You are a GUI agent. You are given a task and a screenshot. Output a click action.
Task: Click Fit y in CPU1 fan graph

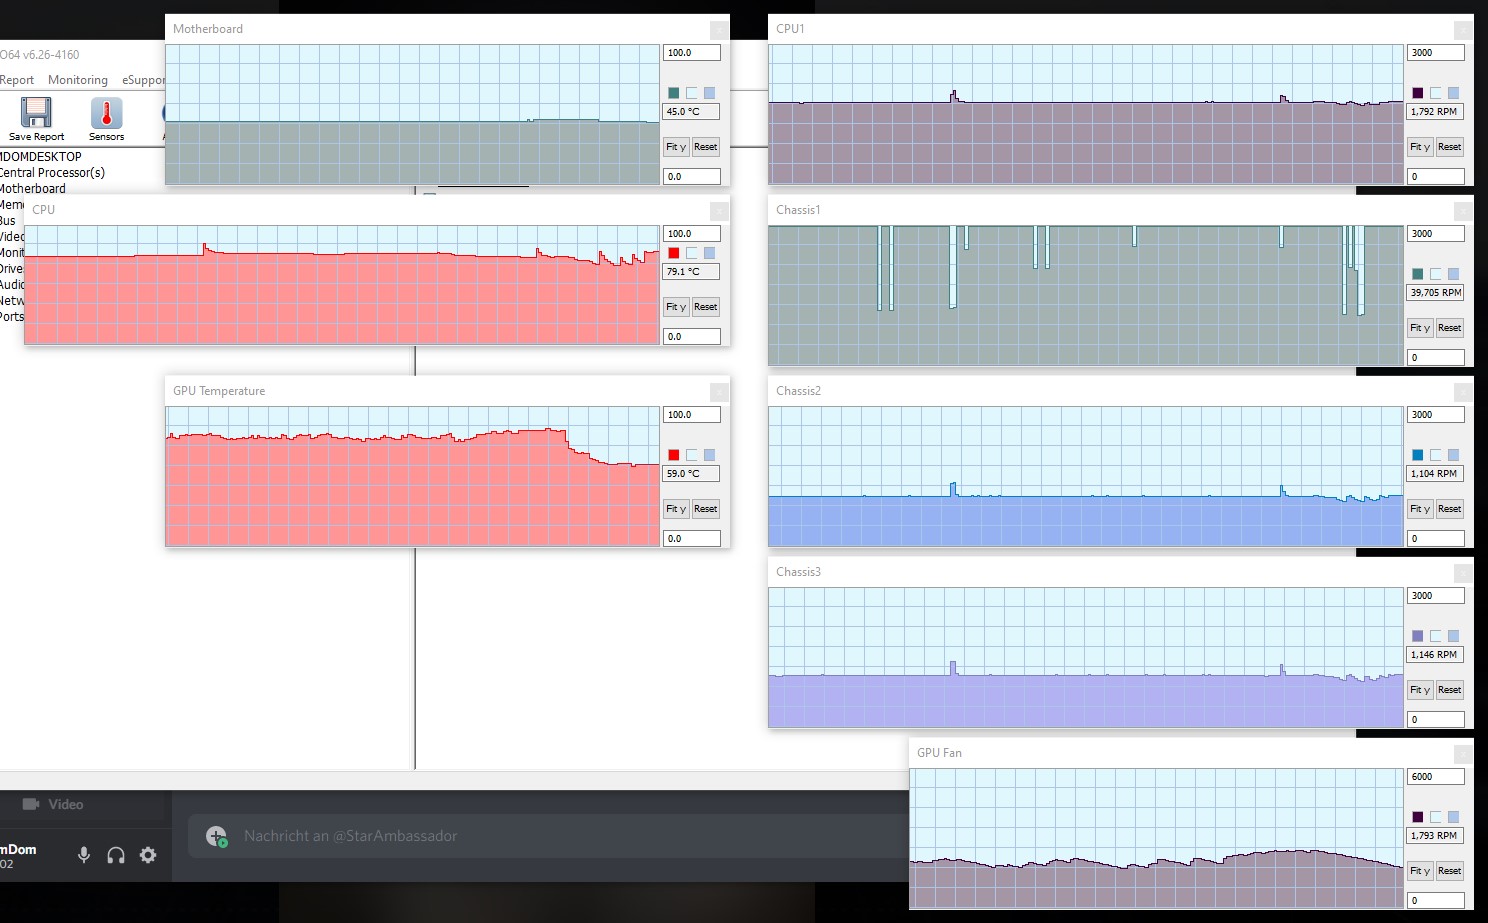pyautogui.click(x=1420, y=147)
